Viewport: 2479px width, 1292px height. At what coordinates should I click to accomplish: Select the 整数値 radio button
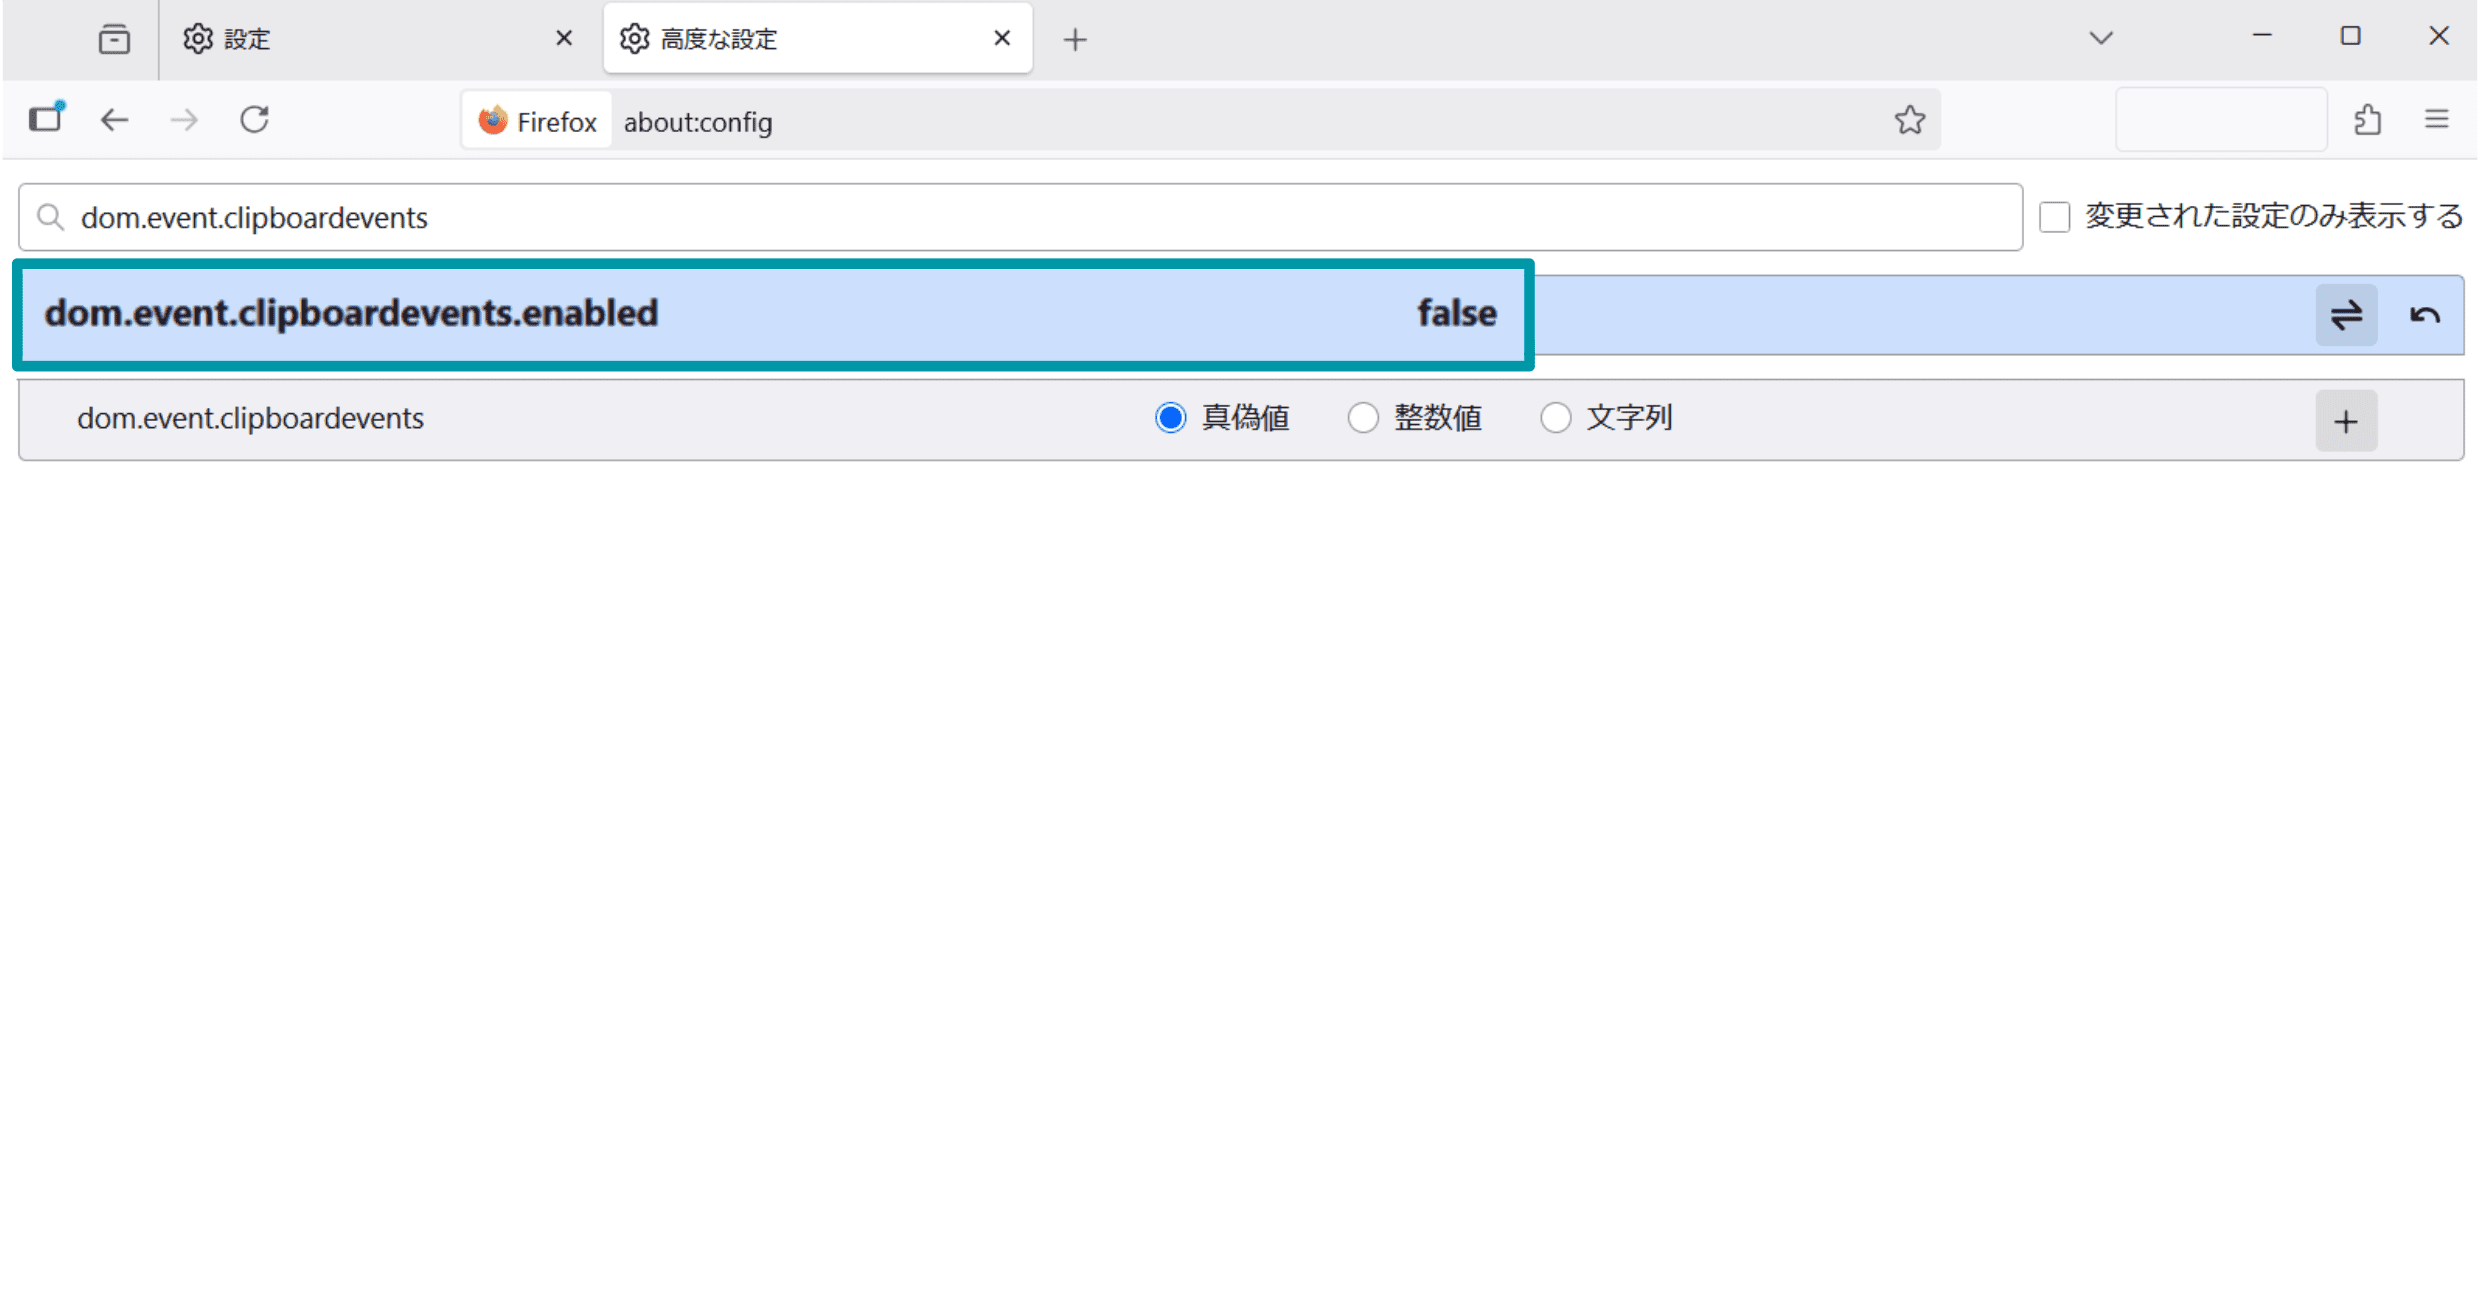[x=1364, y=418]
